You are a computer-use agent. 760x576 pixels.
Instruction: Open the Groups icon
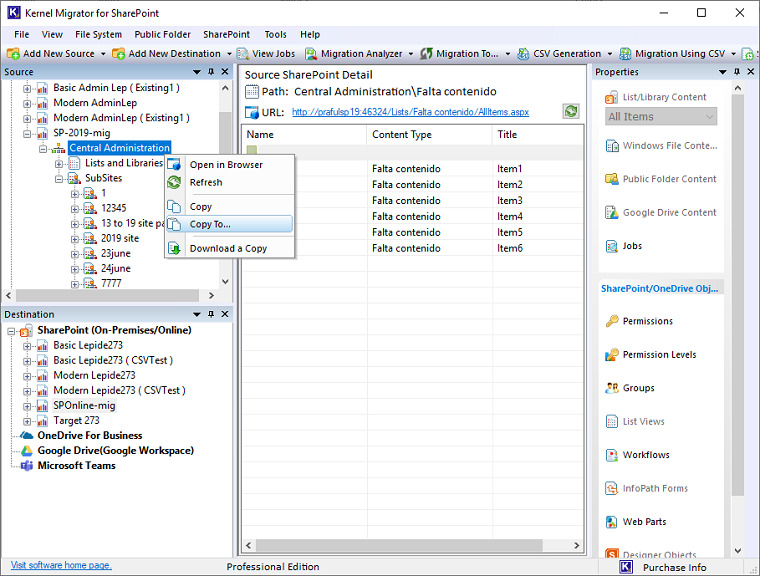[x=612, y=388]
